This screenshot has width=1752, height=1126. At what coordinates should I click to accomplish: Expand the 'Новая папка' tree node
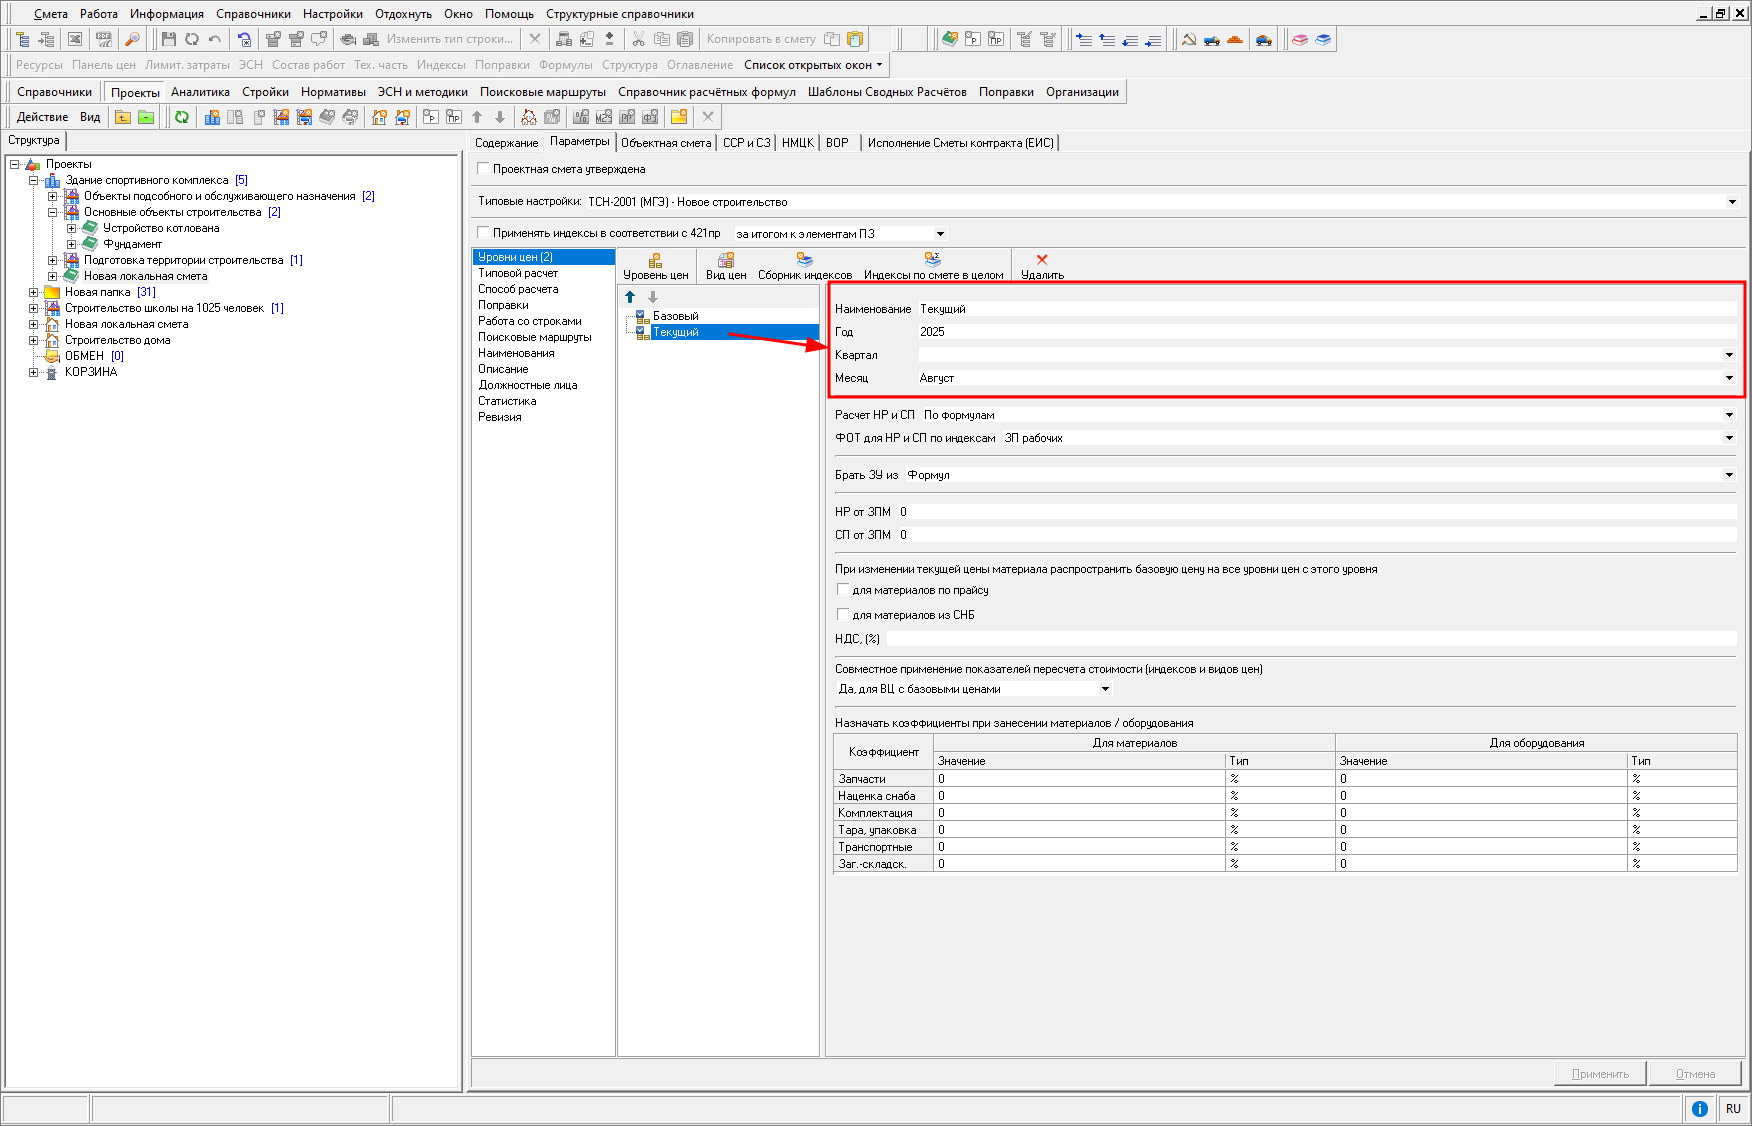(x=34, y=292)
